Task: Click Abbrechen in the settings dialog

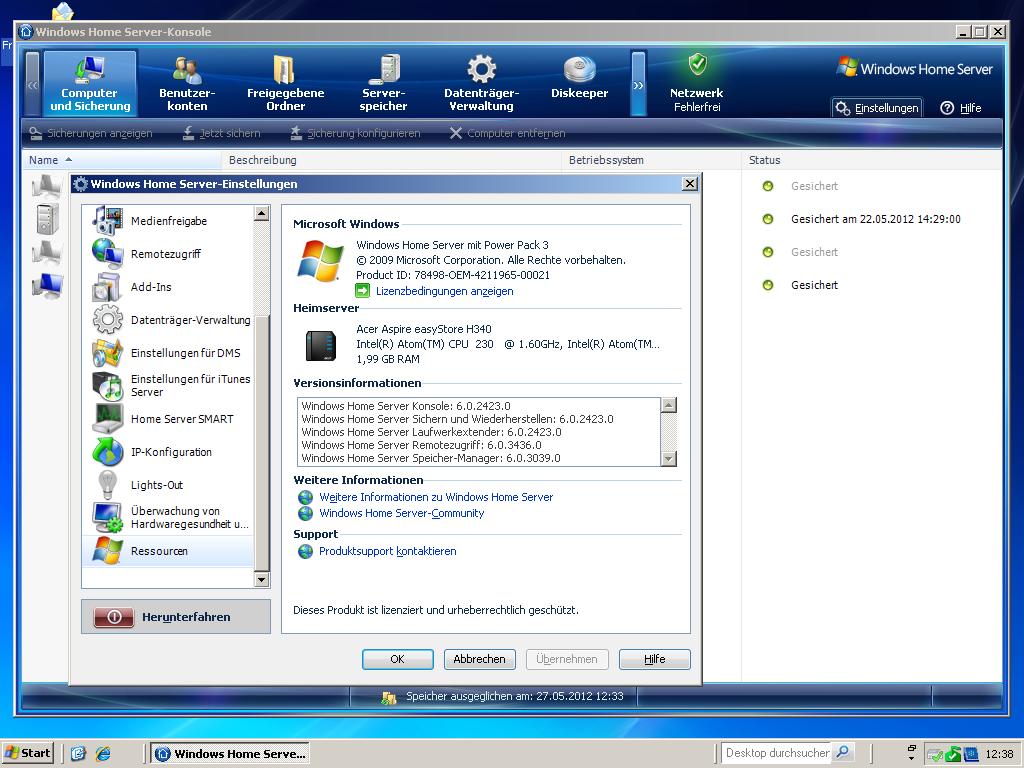Action: point(479,659)
